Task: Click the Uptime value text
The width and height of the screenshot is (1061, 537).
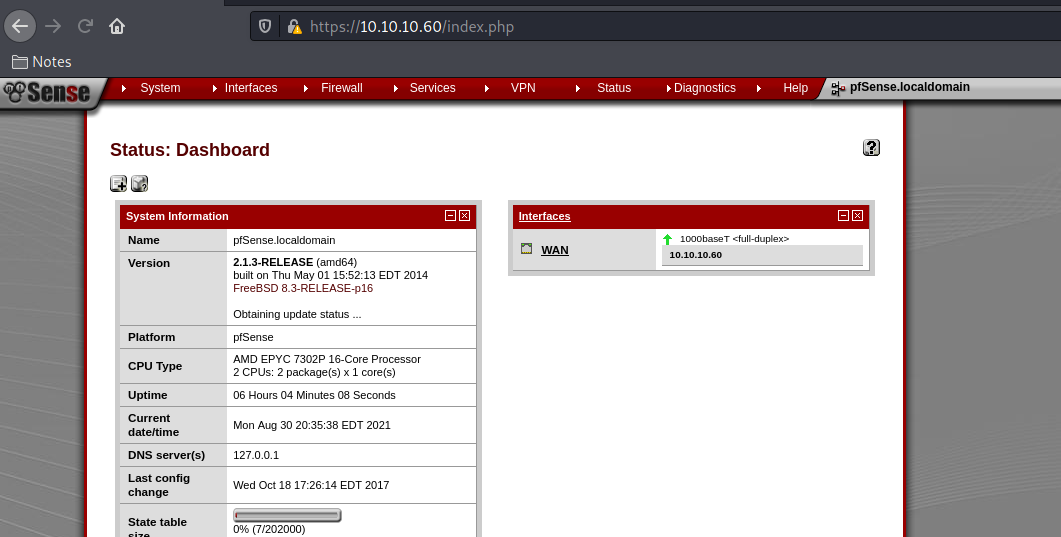Action: point(315,395)
